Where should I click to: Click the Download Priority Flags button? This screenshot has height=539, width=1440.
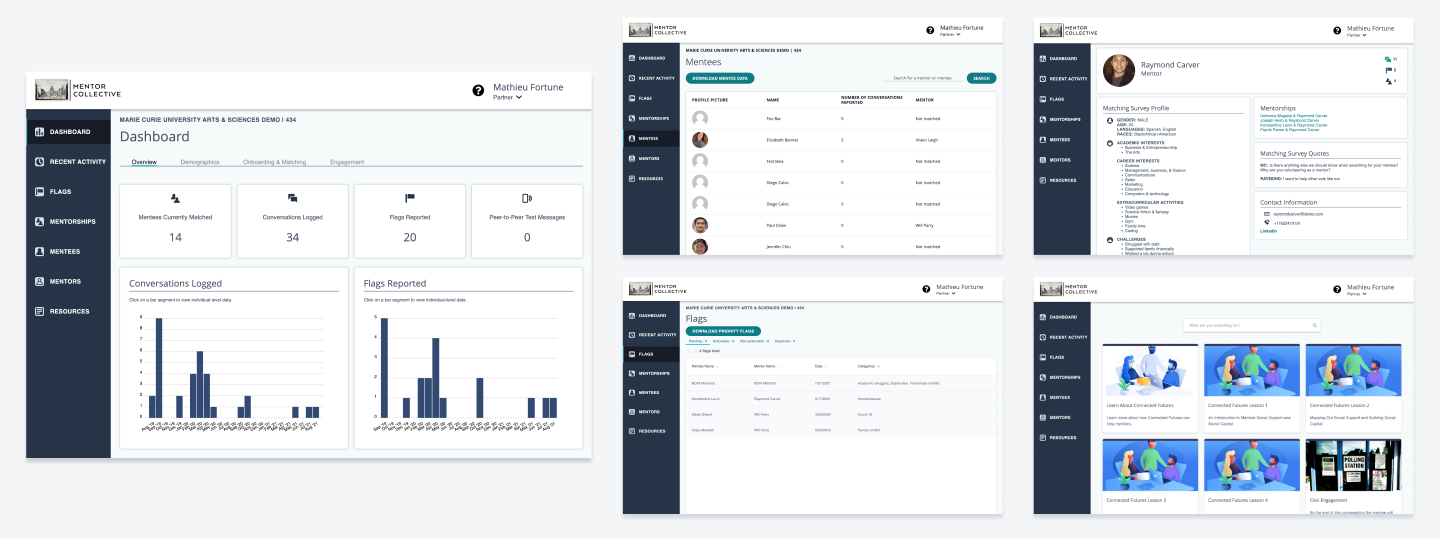723,331
